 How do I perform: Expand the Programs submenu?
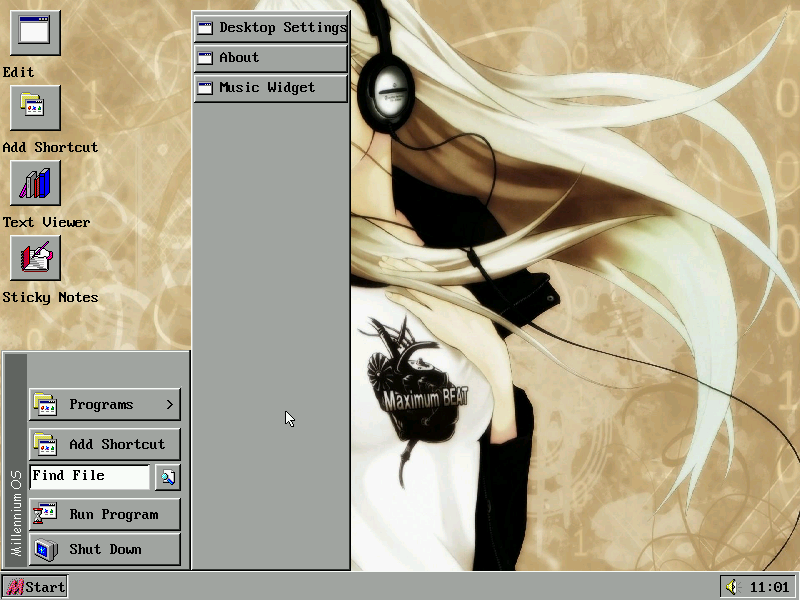point(105,404)
